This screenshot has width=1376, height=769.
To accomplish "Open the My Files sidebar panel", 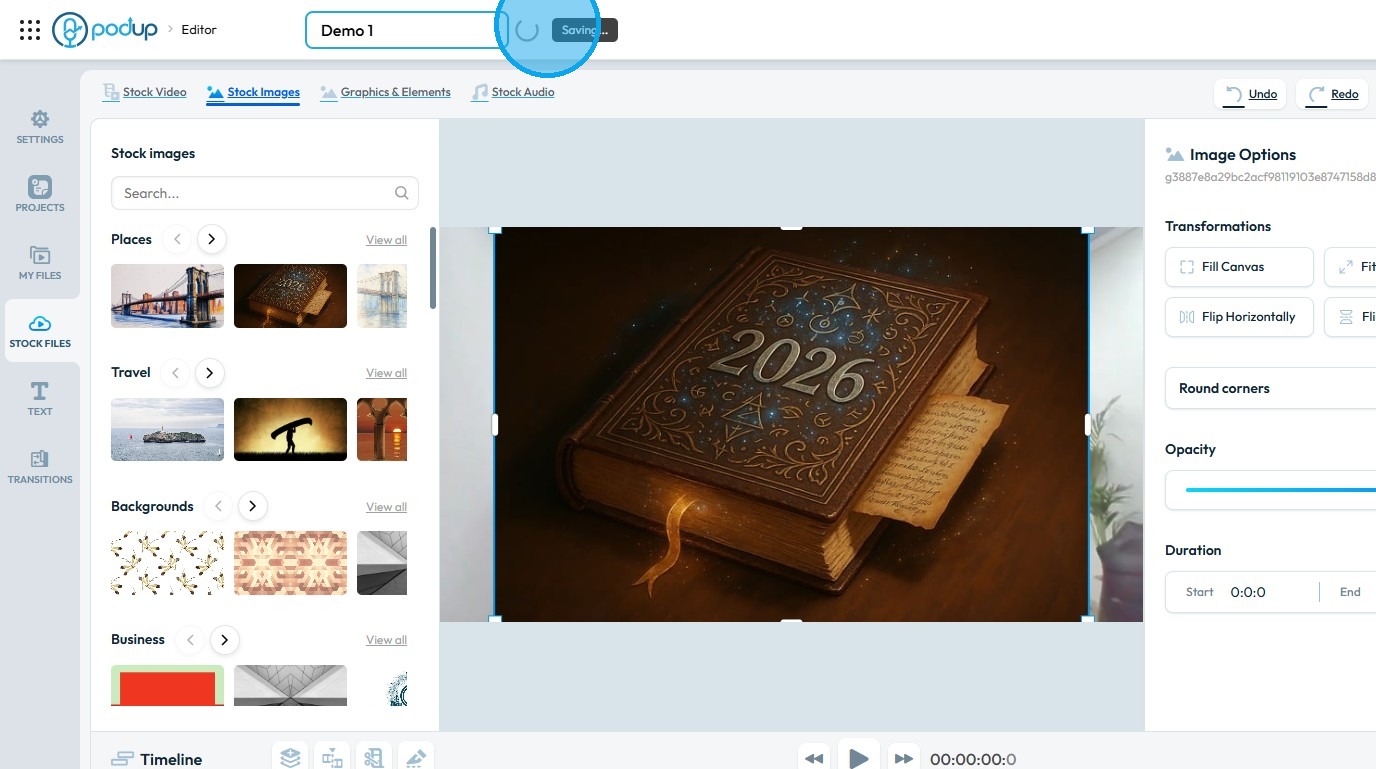I will pos(40,263).
